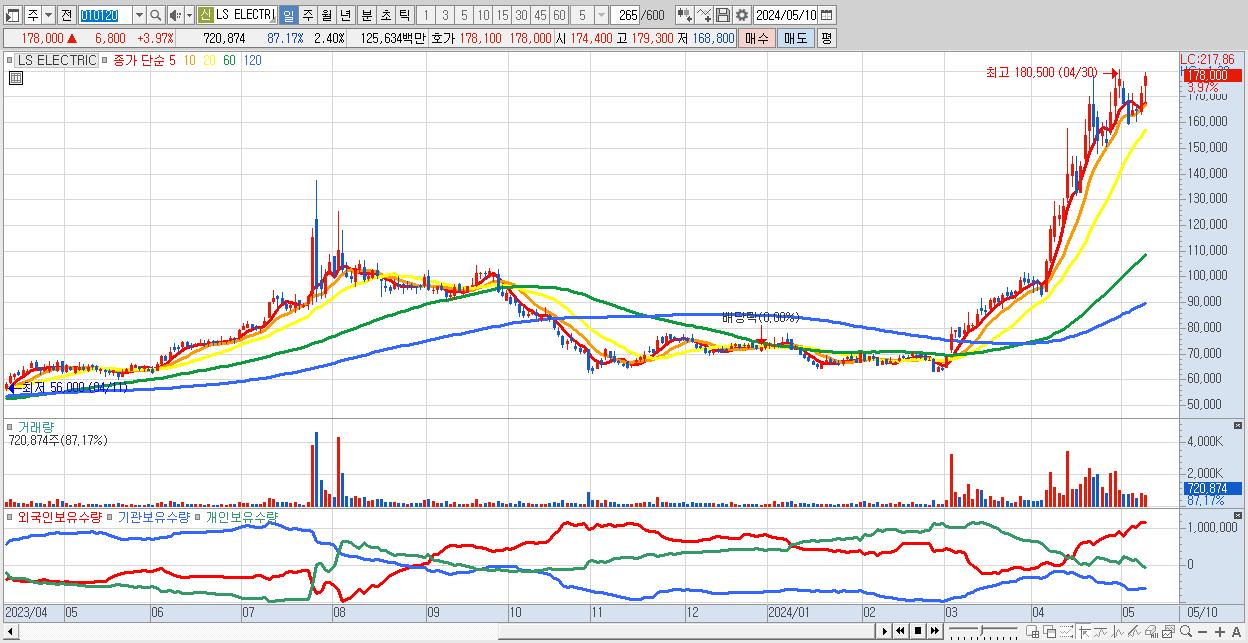Click the 매수 buy button
This screenshot has height=643, width=1248.
[x=757, y=38]
